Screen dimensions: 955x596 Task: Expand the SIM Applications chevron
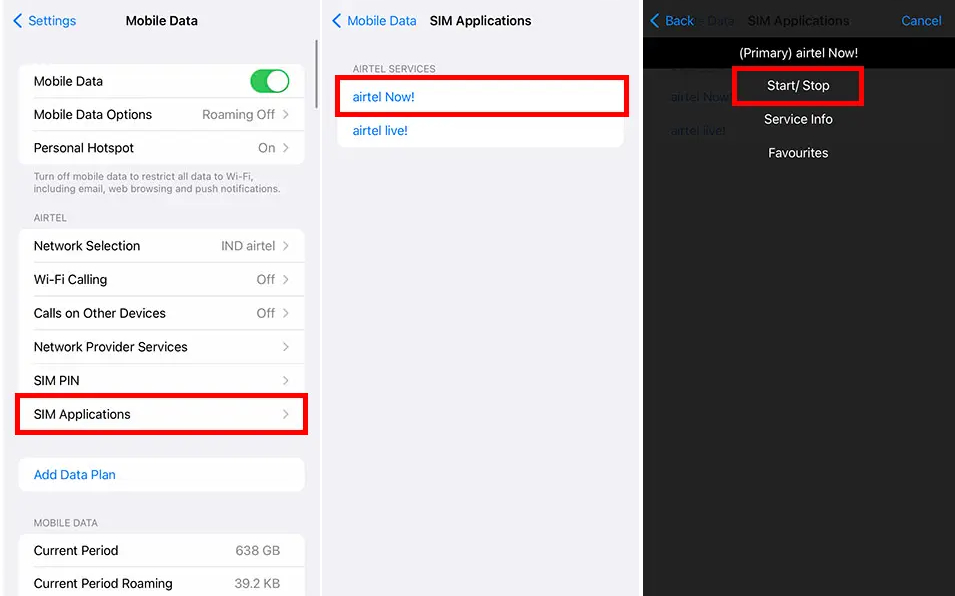(x=286, y=414)
